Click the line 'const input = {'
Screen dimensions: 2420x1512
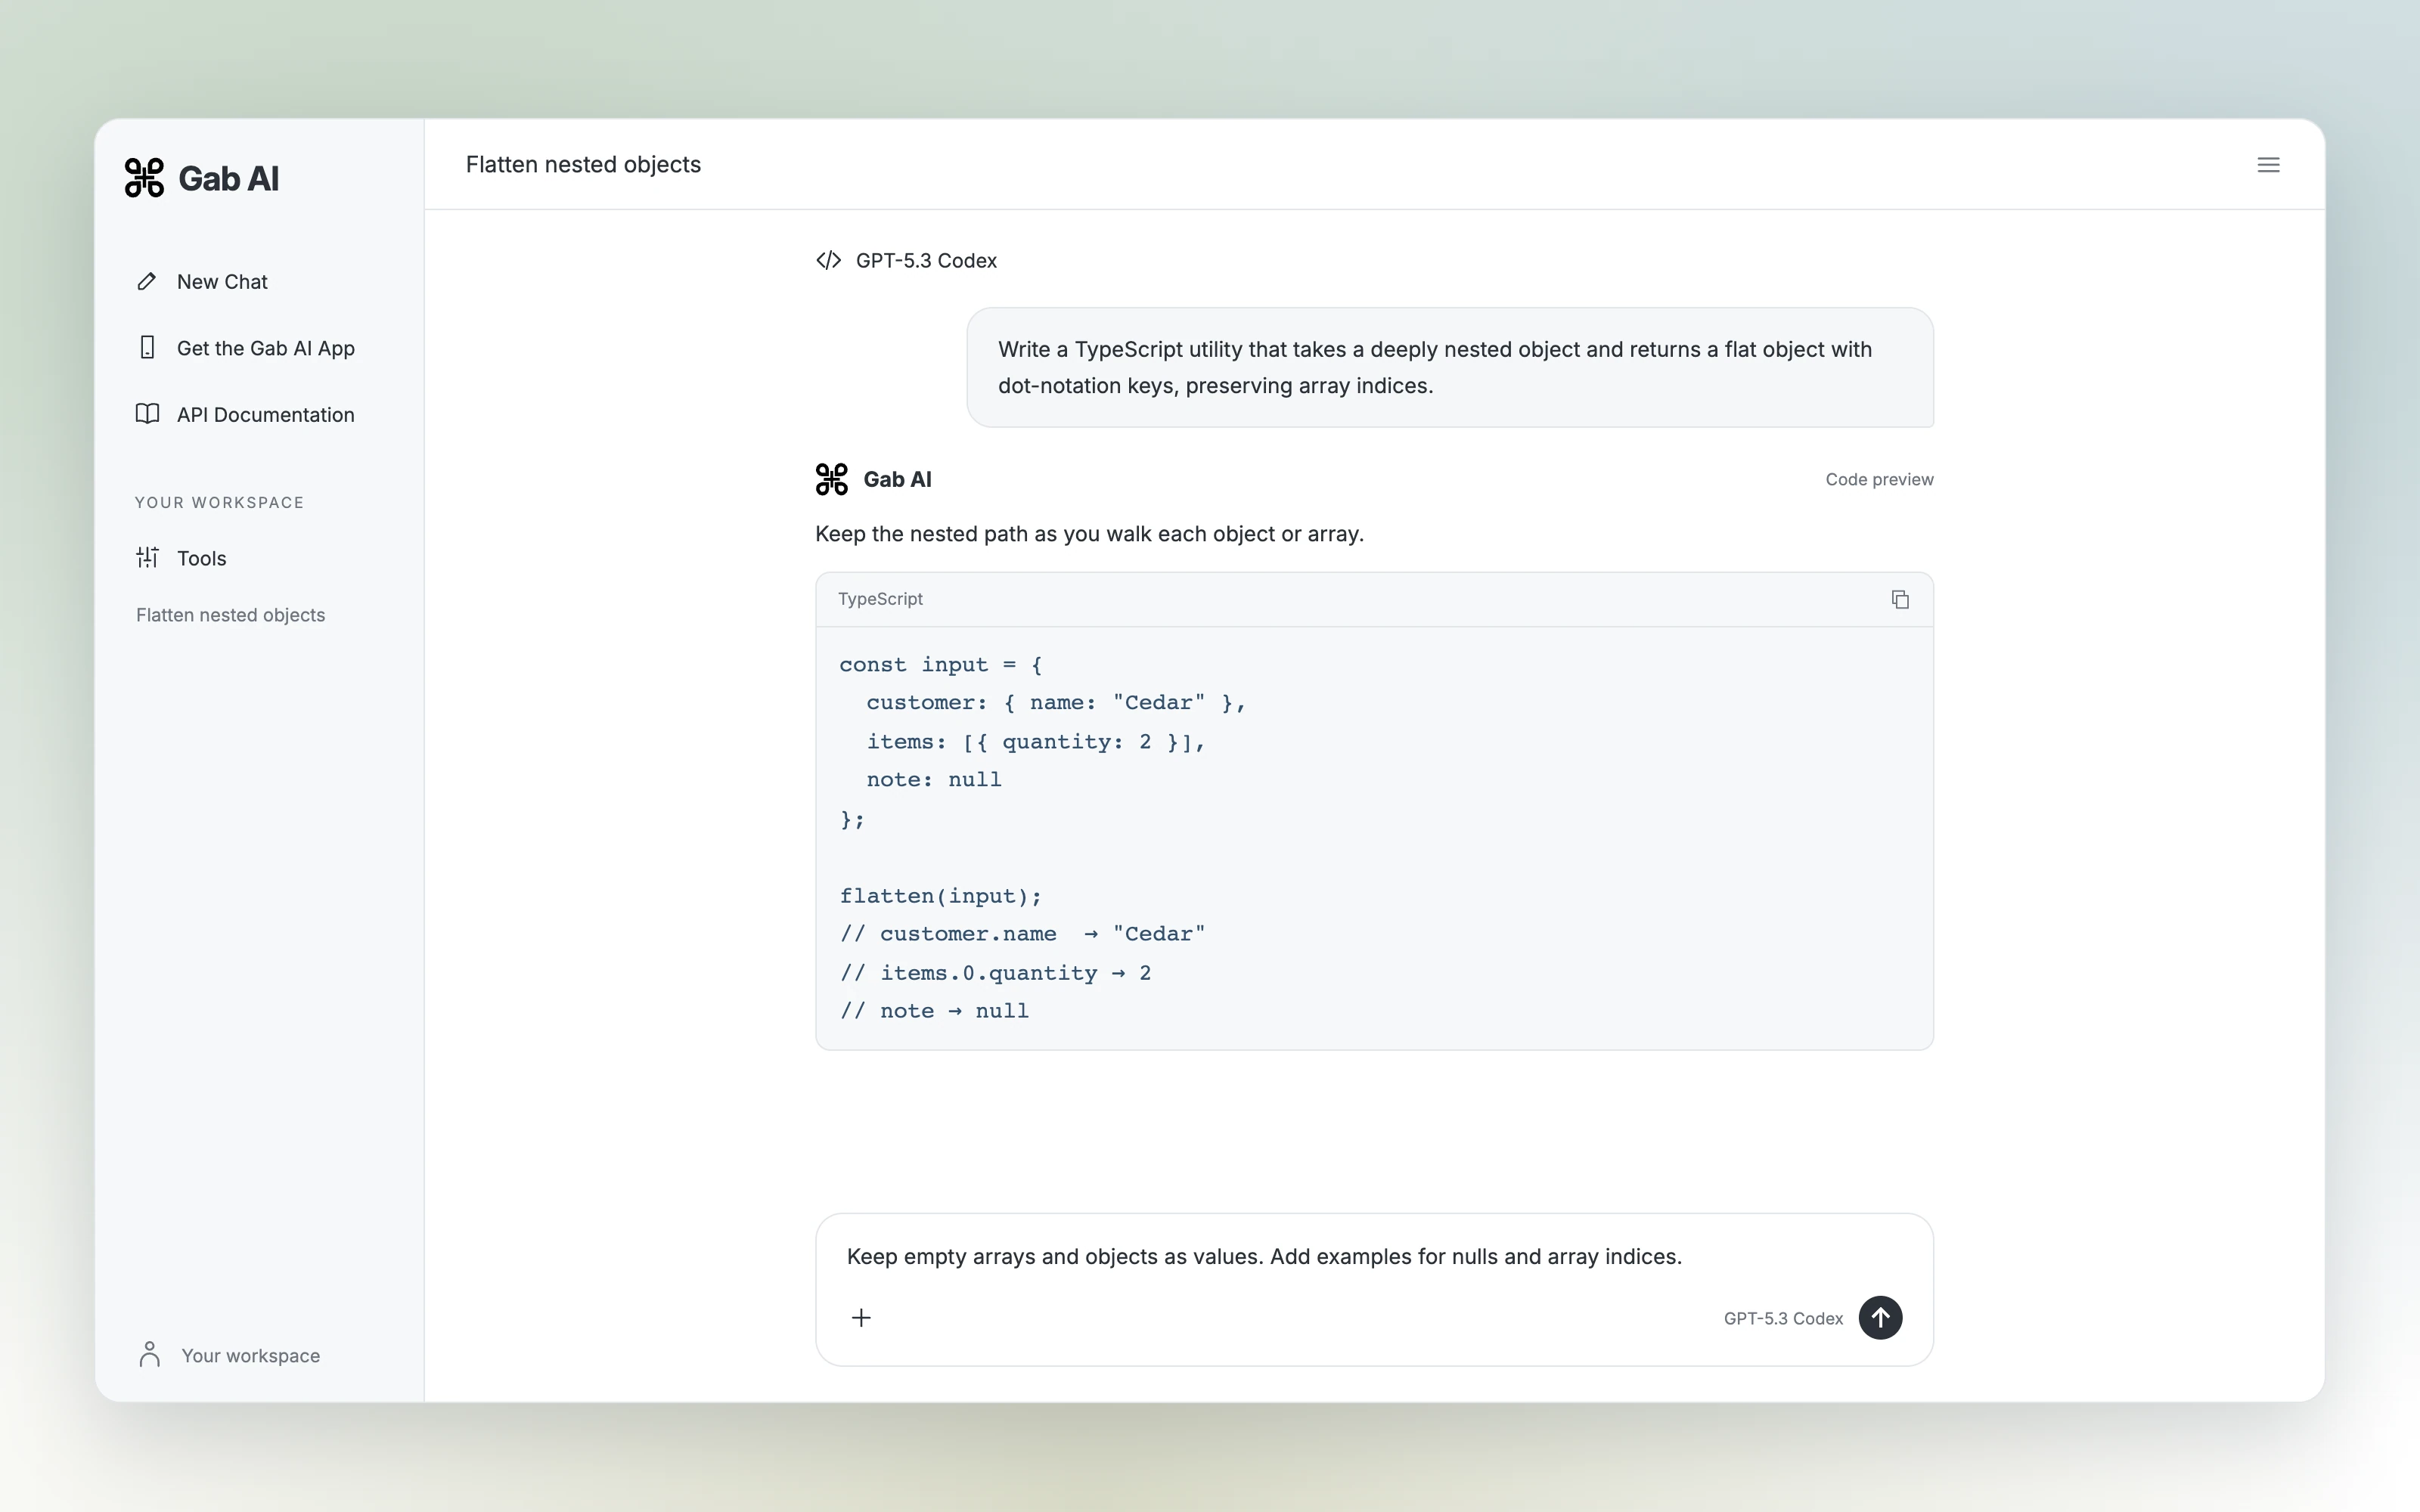pyautogui.click(x=941, y=665)
